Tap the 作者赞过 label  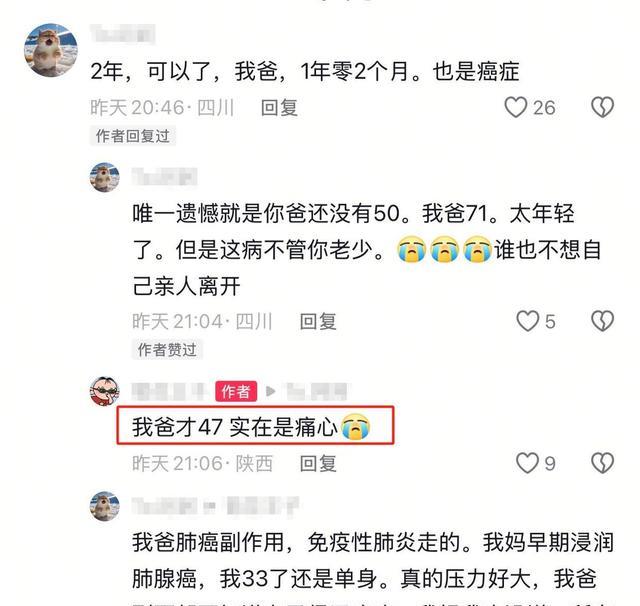(x=167, y=350)
